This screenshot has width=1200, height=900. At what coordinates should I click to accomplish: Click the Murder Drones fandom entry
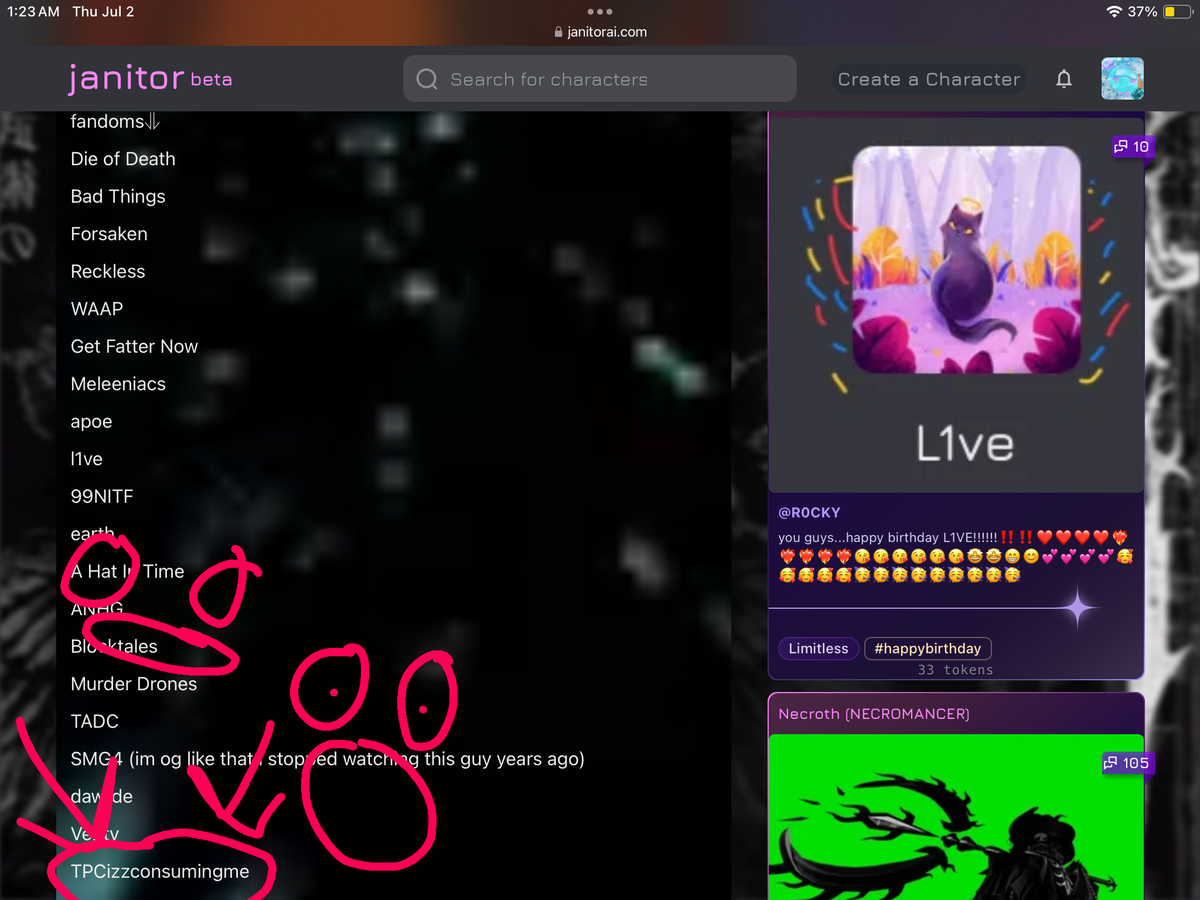click(134, 684)
